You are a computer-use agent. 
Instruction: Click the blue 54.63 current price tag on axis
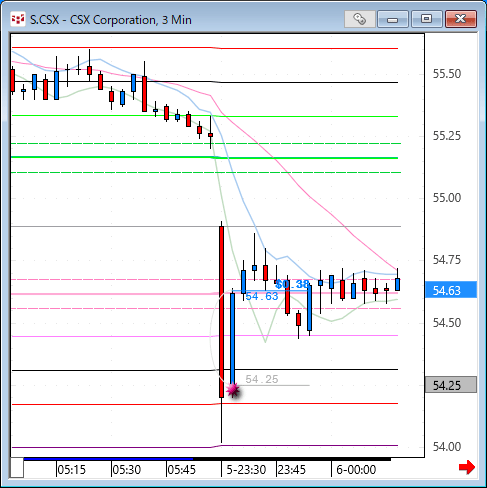(451, 290)
